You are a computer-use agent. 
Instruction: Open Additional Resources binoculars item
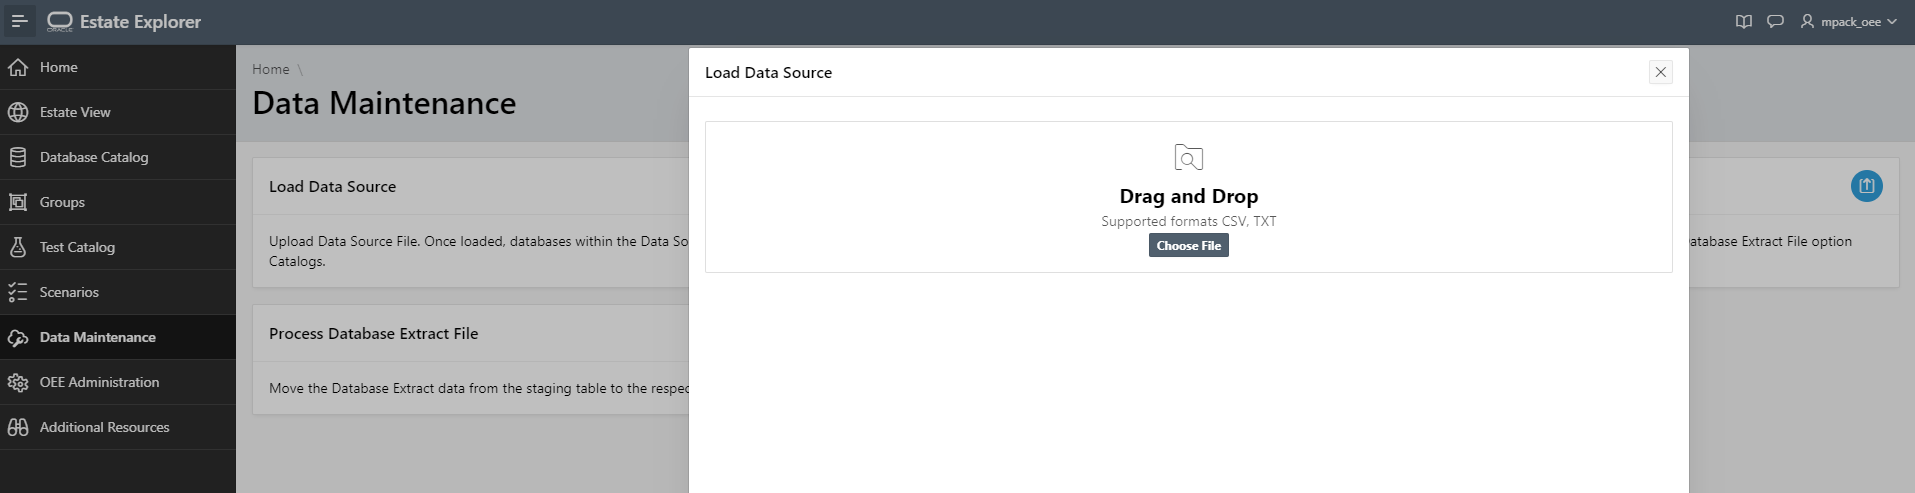coord(118,427)
